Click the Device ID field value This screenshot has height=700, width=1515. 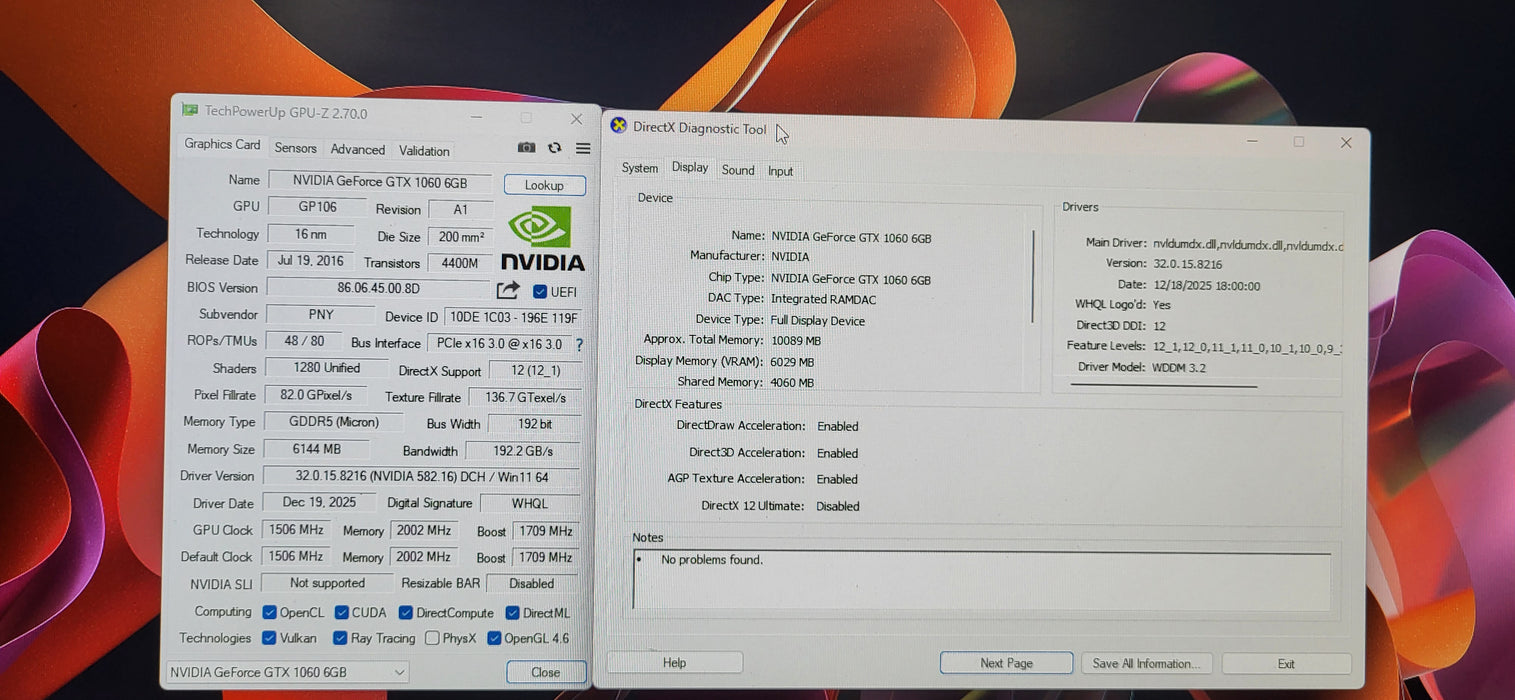tap(512, 317)
